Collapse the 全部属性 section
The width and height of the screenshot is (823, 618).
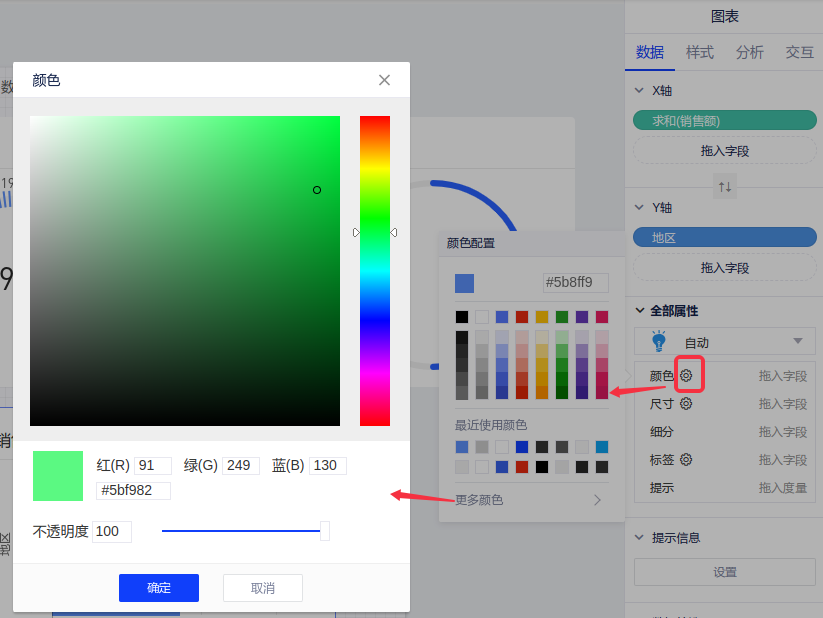(640, 311)
